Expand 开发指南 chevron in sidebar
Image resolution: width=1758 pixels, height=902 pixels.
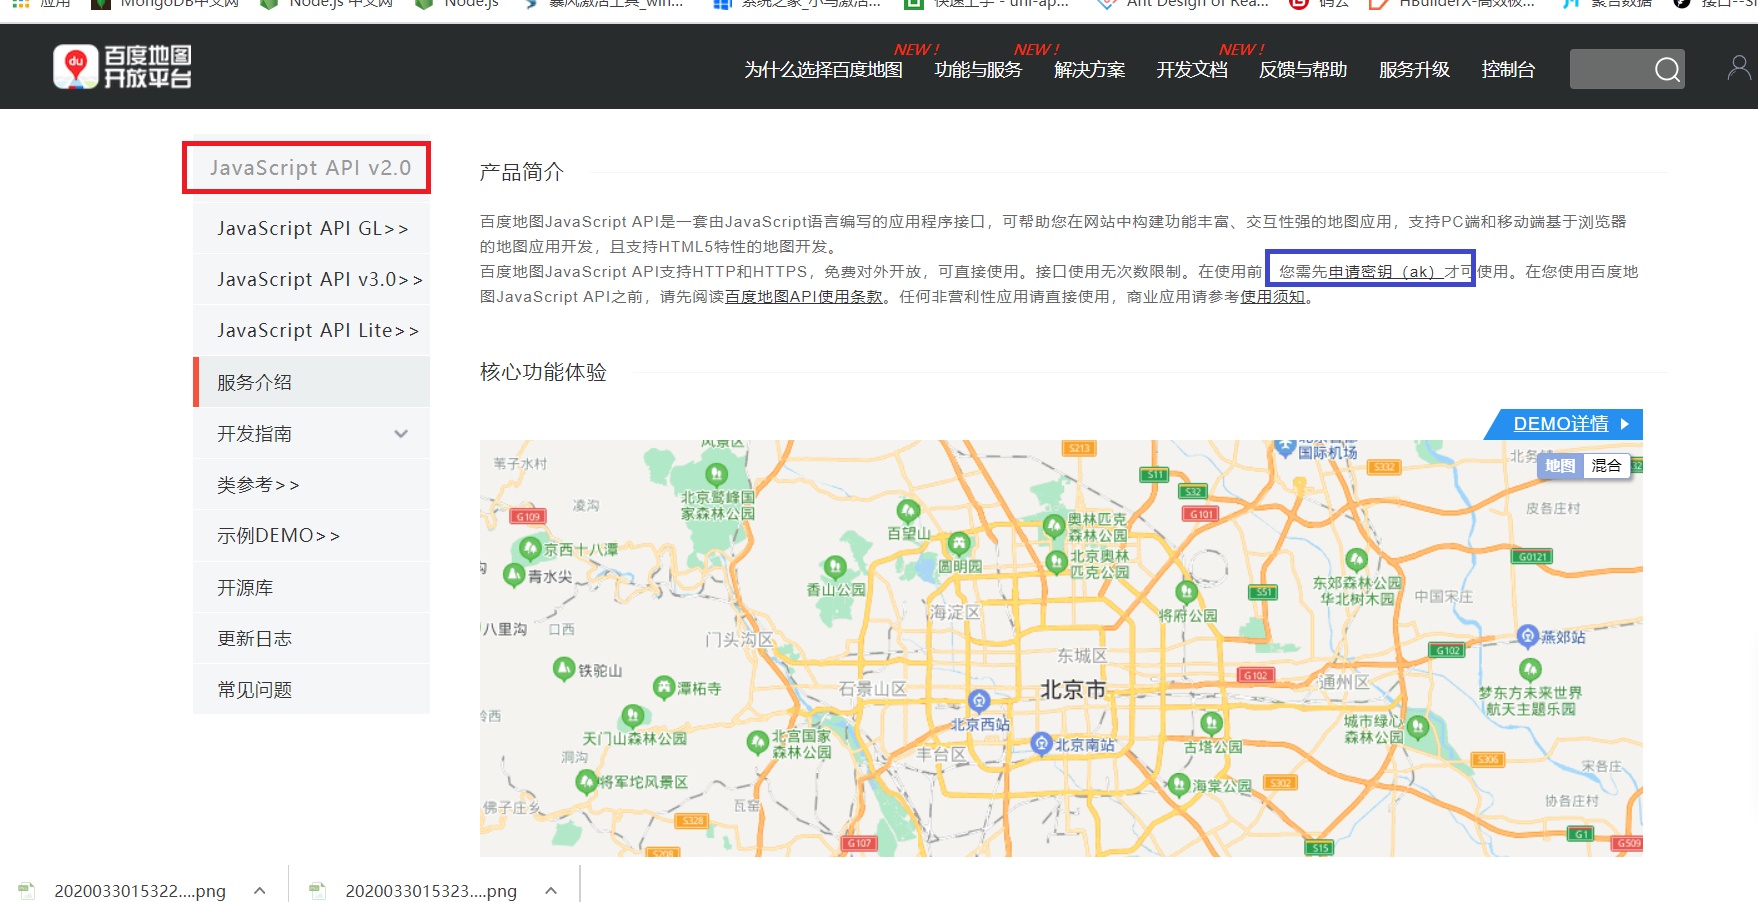click(401, 434)
